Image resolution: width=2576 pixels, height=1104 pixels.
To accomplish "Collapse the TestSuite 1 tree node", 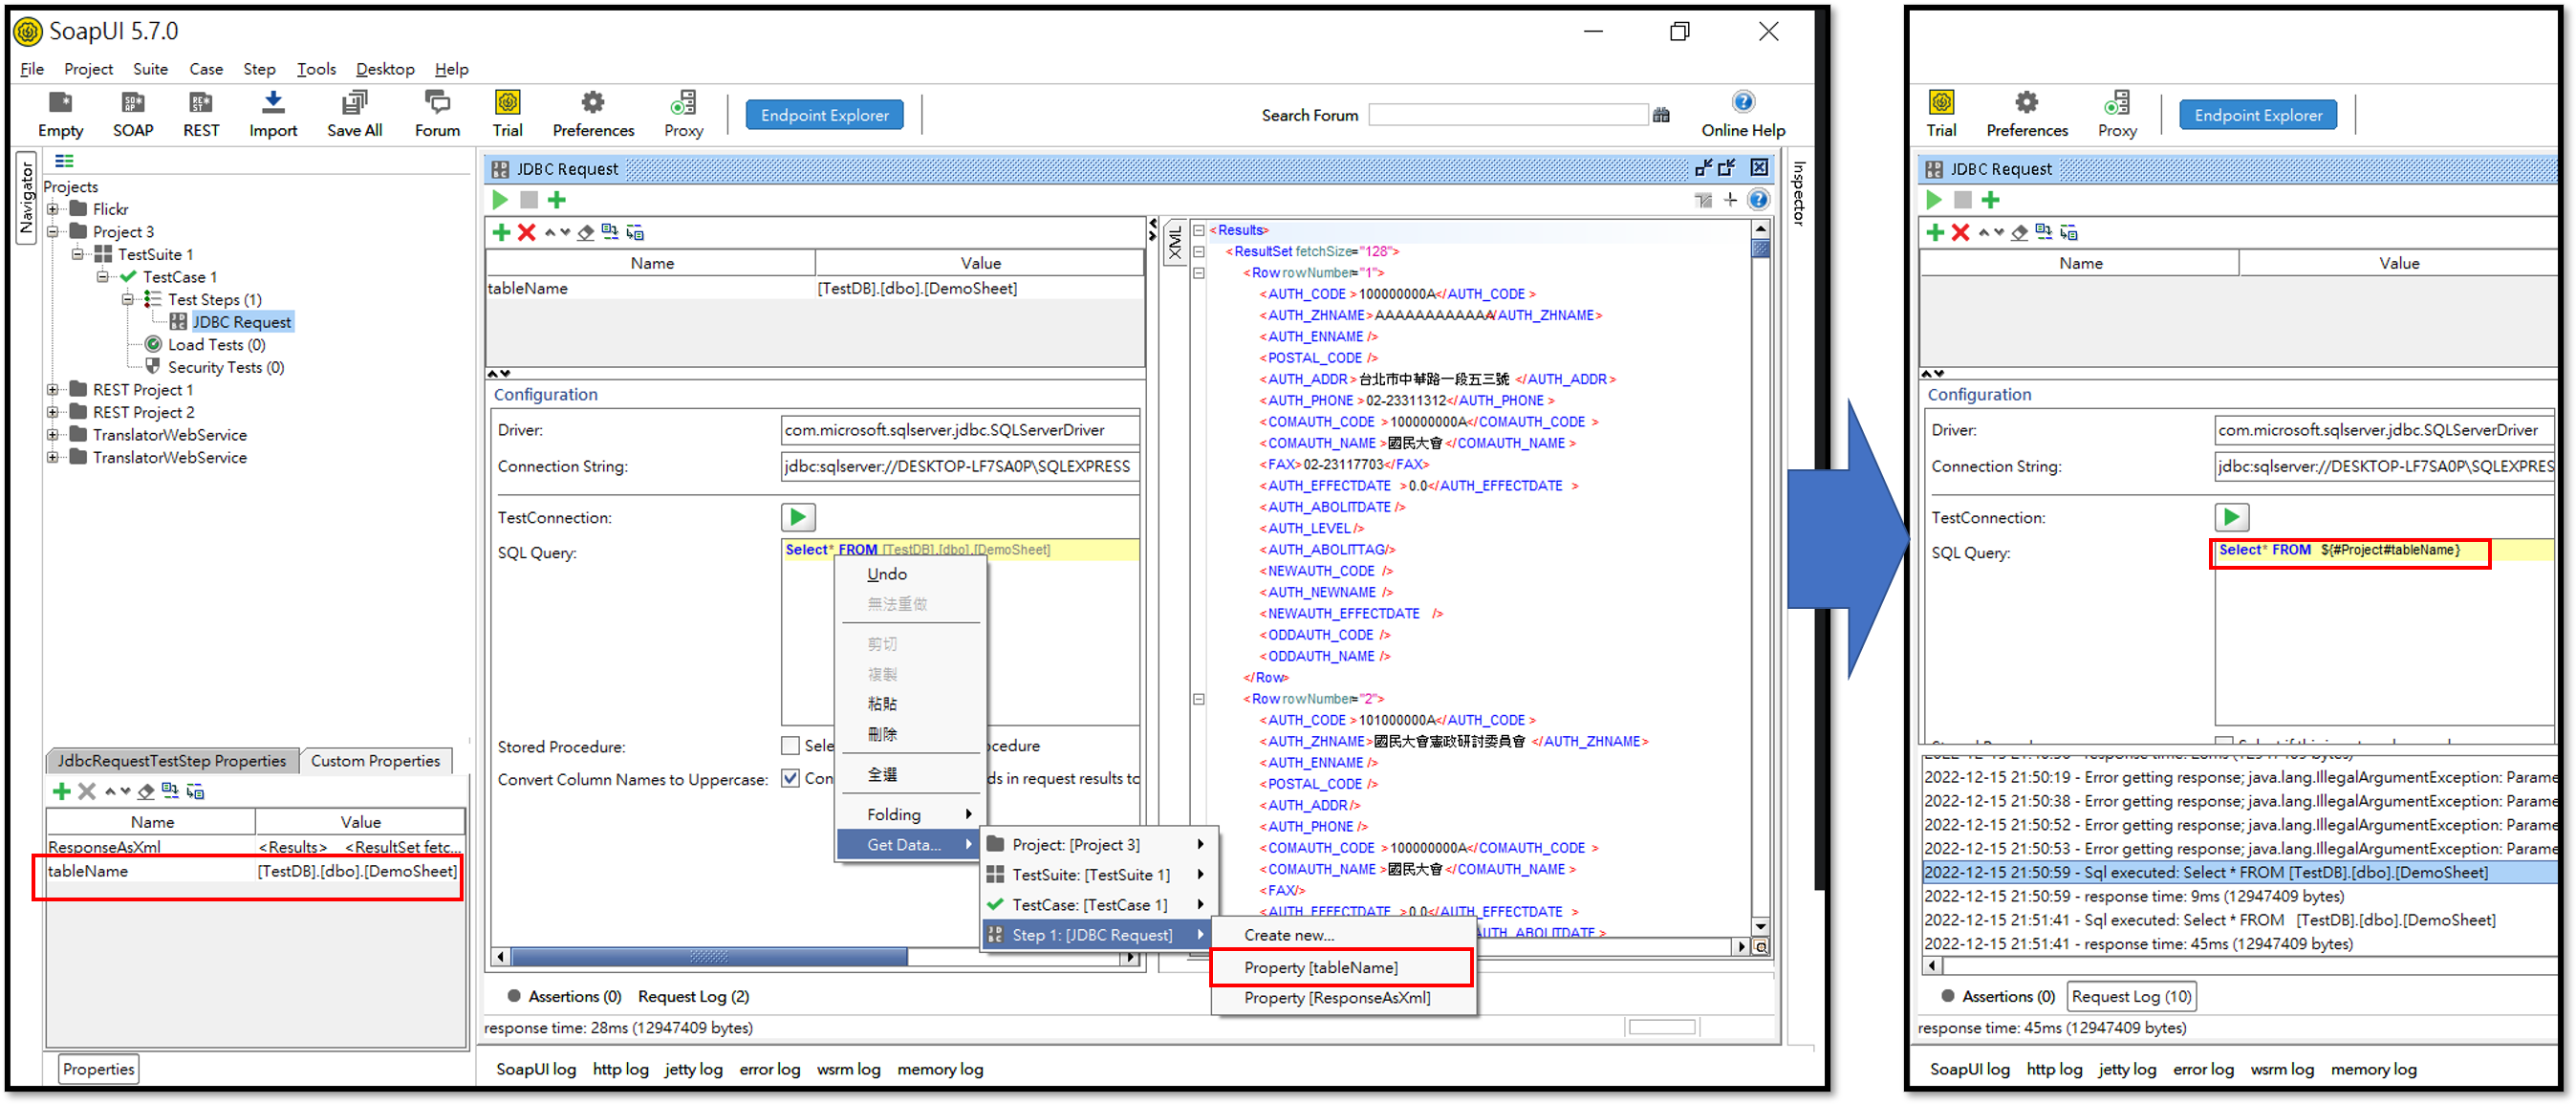I will click(78, 254).
